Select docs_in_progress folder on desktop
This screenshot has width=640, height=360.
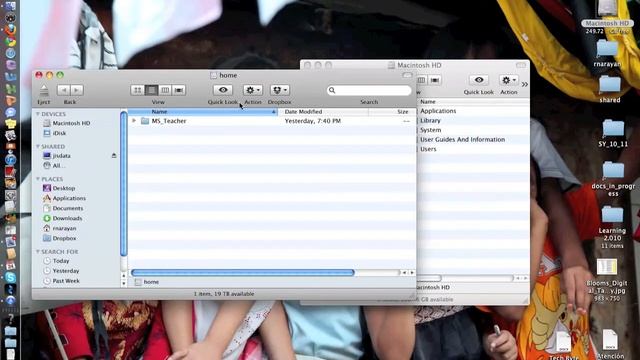coord(613,170)
